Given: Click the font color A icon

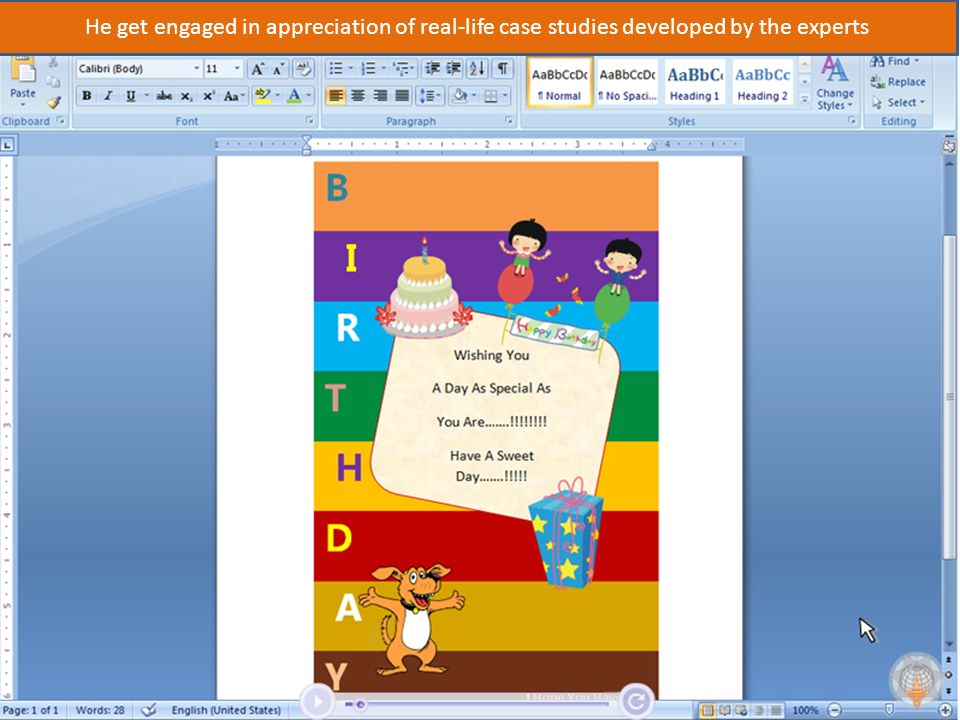Looking at the screenshot, I should [294, 96].
